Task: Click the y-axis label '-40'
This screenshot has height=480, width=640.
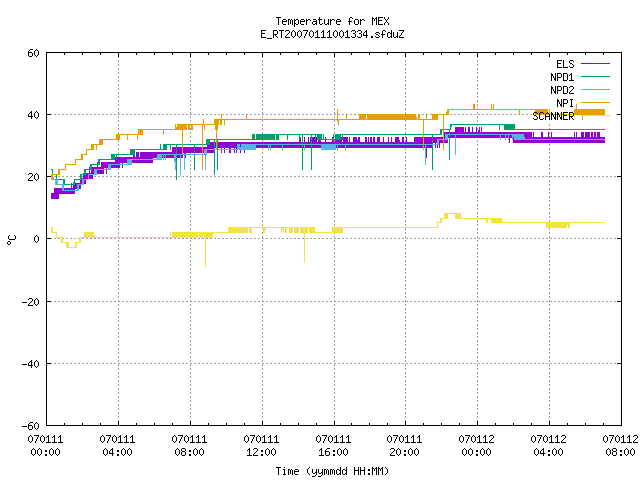Action: pyautogui.click(x=31, y=364)
